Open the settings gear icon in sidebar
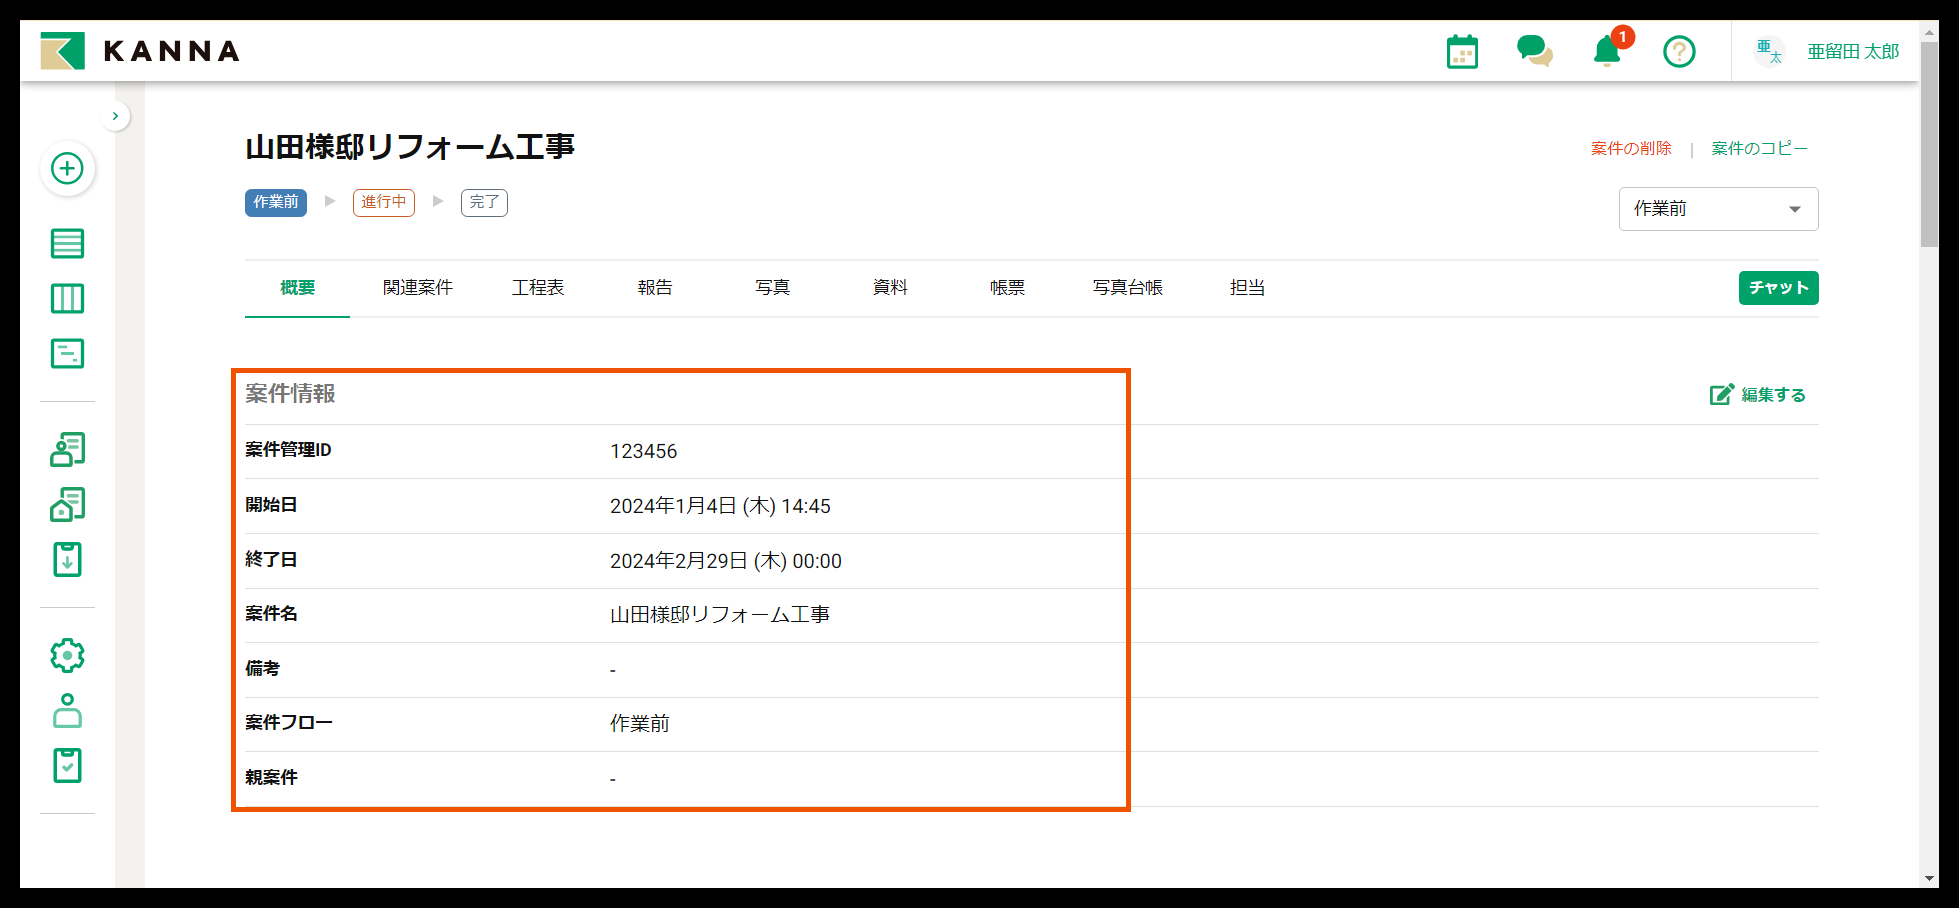The image size is (1959, 908). [67, 655]
